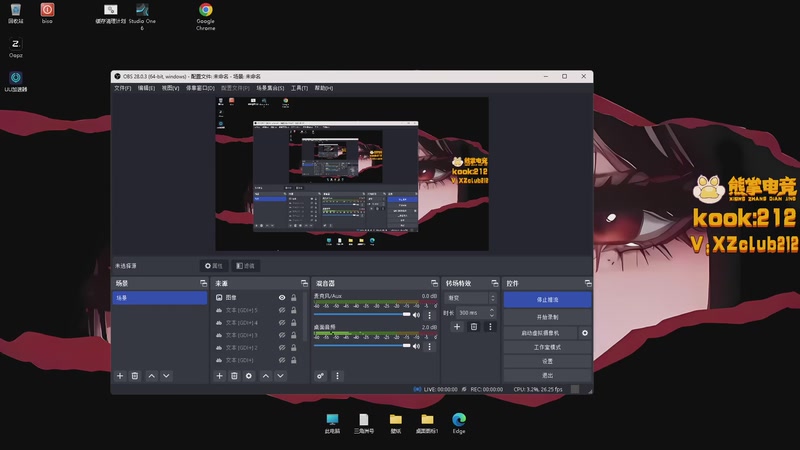Click the Sources list scrollbar

click(x=306, y=316)
